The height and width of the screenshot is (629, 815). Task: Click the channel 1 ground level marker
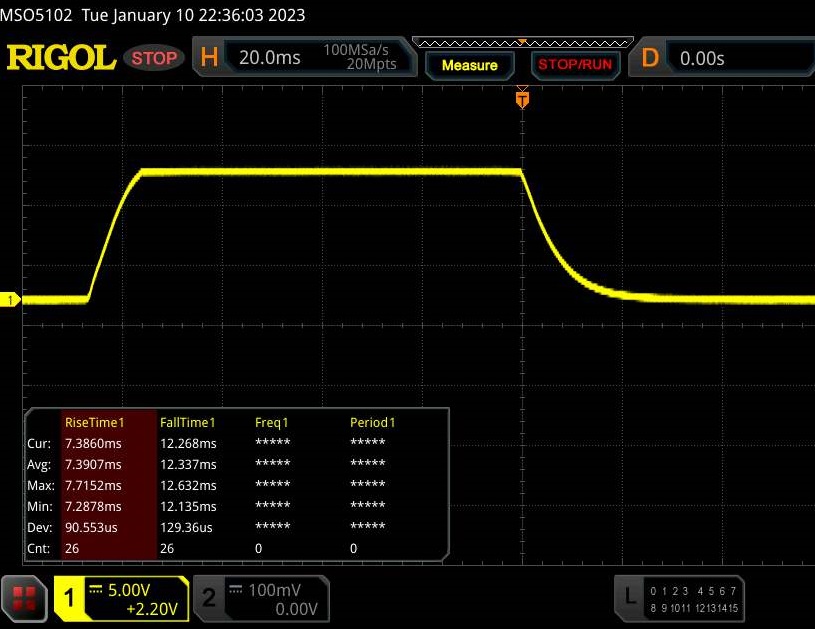coord(10,300)
